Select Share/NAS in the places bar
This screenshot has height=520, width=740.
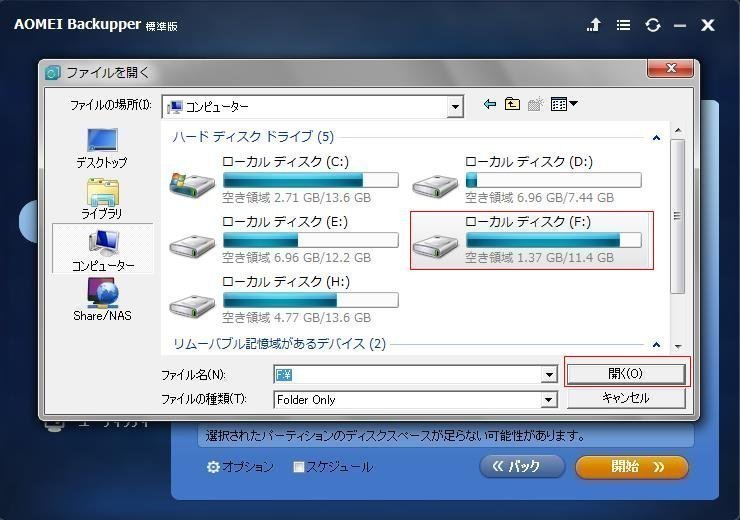click(102, 300)
